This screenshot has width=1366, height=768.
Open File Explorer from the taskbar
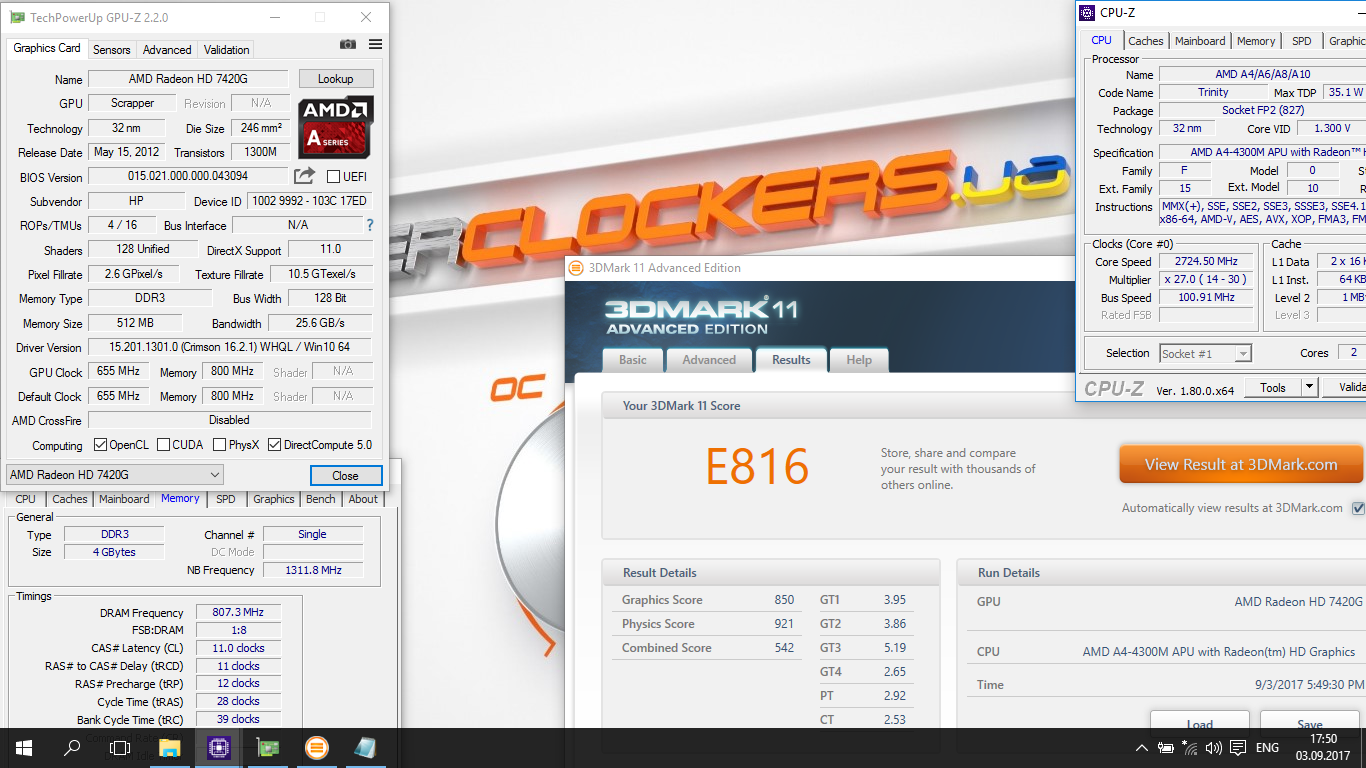click(x=169, y=747)
